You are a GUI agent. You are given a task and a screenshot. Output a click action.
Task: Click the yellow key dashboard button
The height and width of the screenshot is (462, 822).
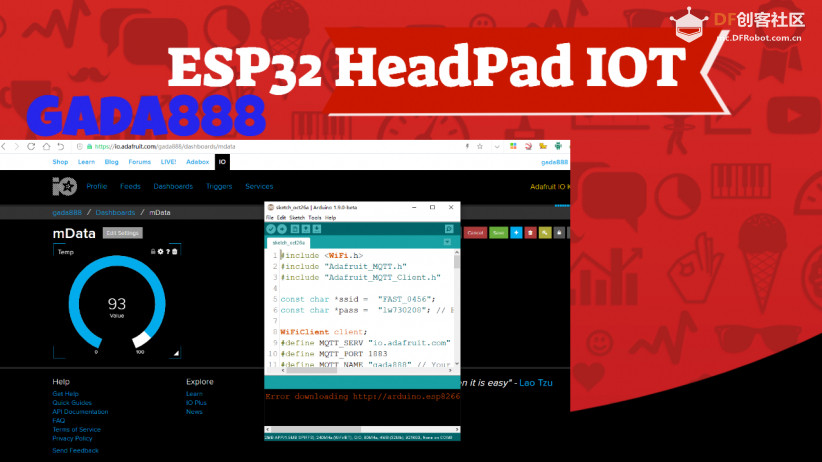(x=545, y=233)
